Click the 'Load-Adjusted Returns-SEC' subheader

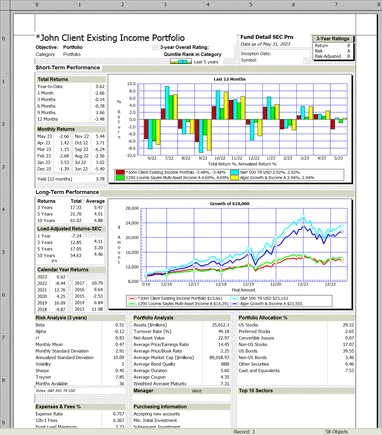click(69, 229)
